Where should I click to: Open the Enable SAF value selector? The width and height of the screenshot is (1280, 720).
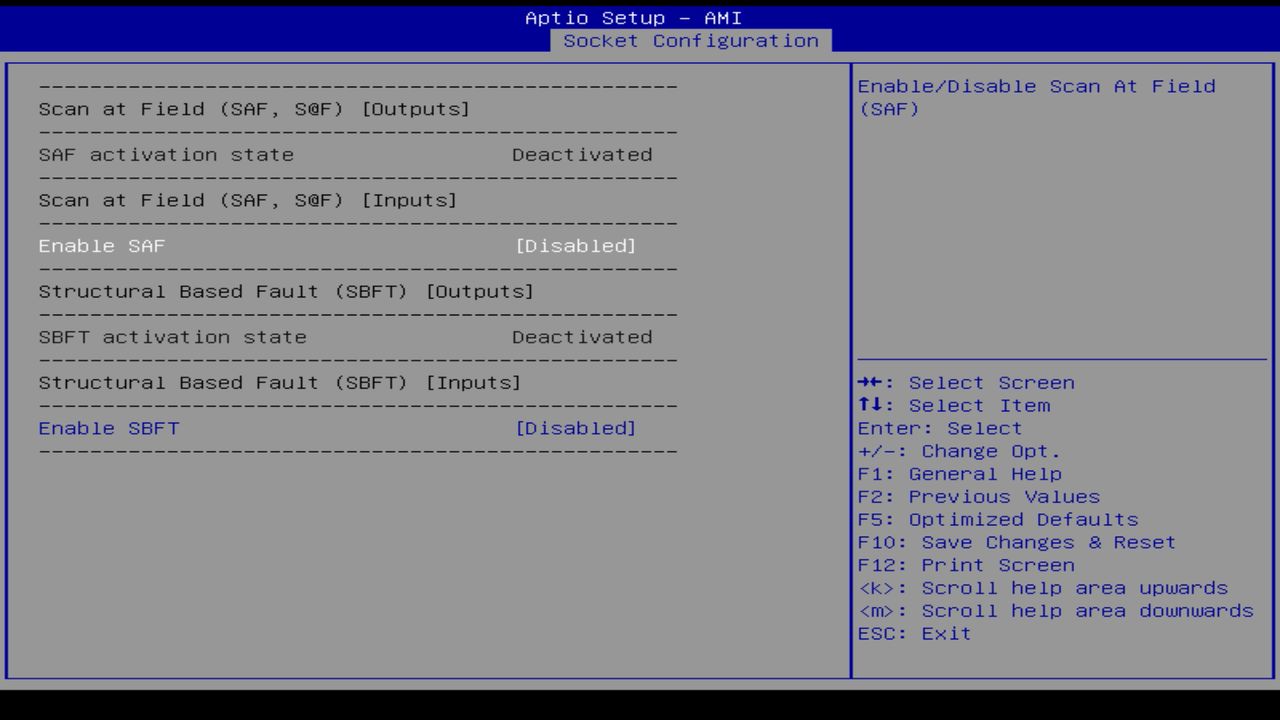coord(577,245)
